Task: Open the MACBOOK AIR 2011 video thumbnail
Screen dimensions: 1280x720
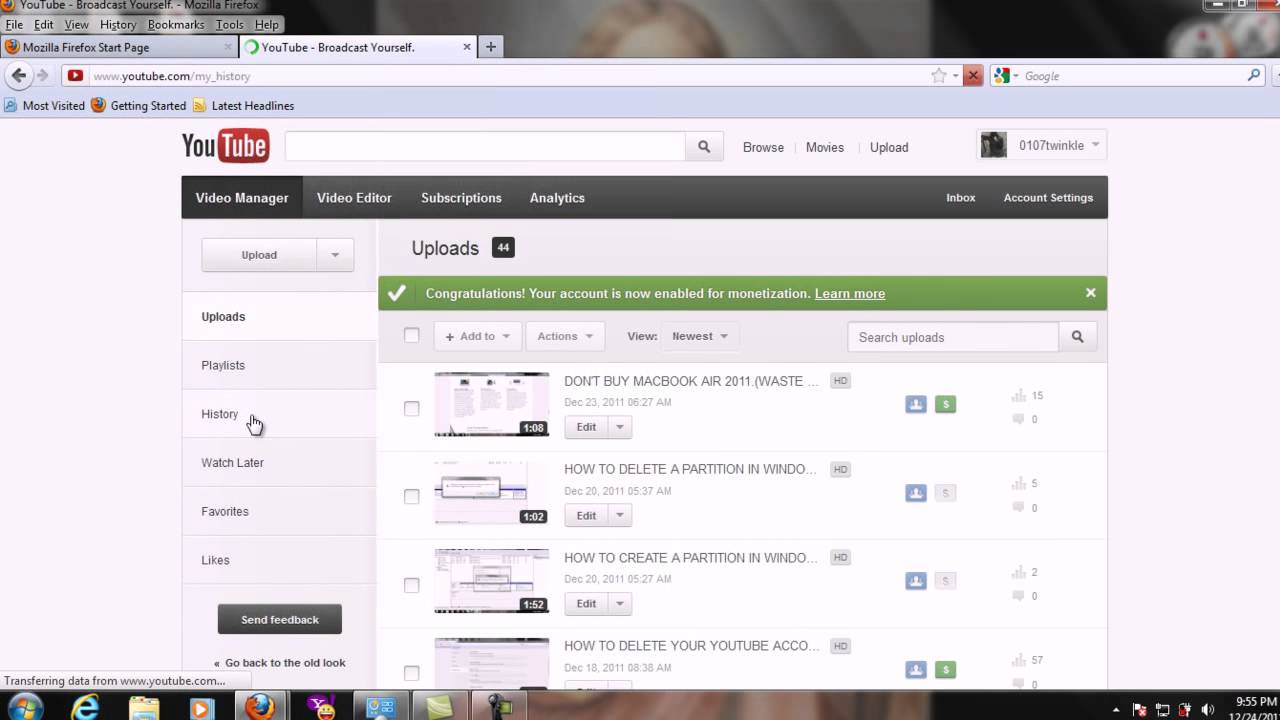Action: pos(492,404)
